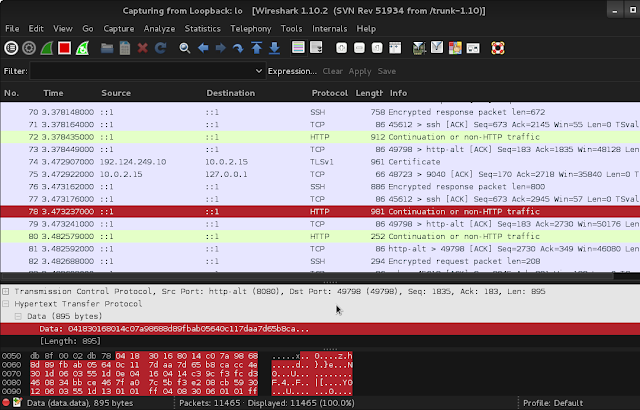Screen dimensions: 640x410
Task: Open the View menu
Action: [x=63, y=29]
